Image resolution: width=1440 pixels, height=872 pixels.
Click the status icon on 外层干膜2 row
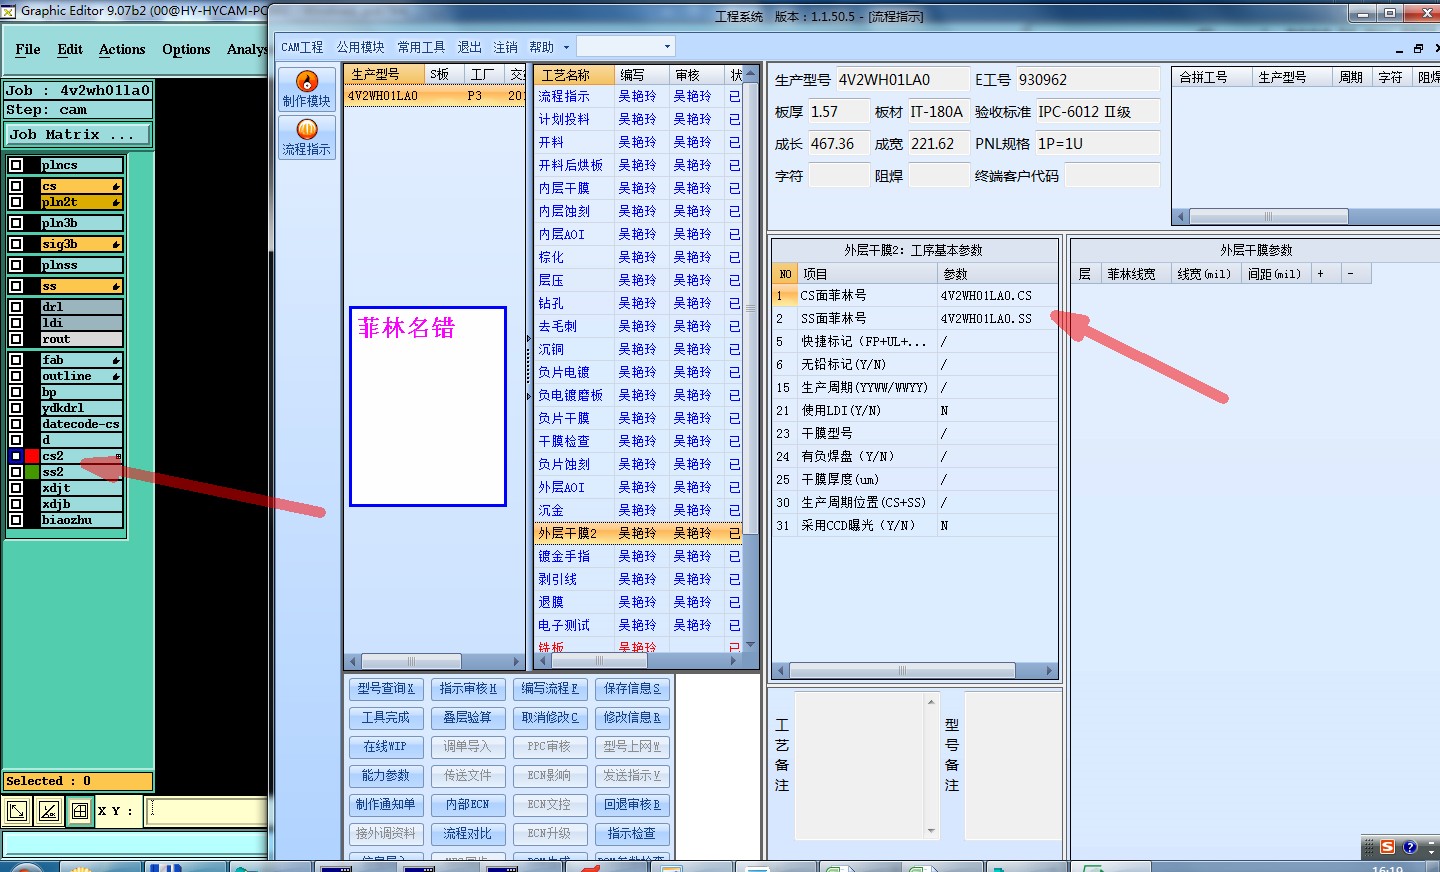coord(735,533)
